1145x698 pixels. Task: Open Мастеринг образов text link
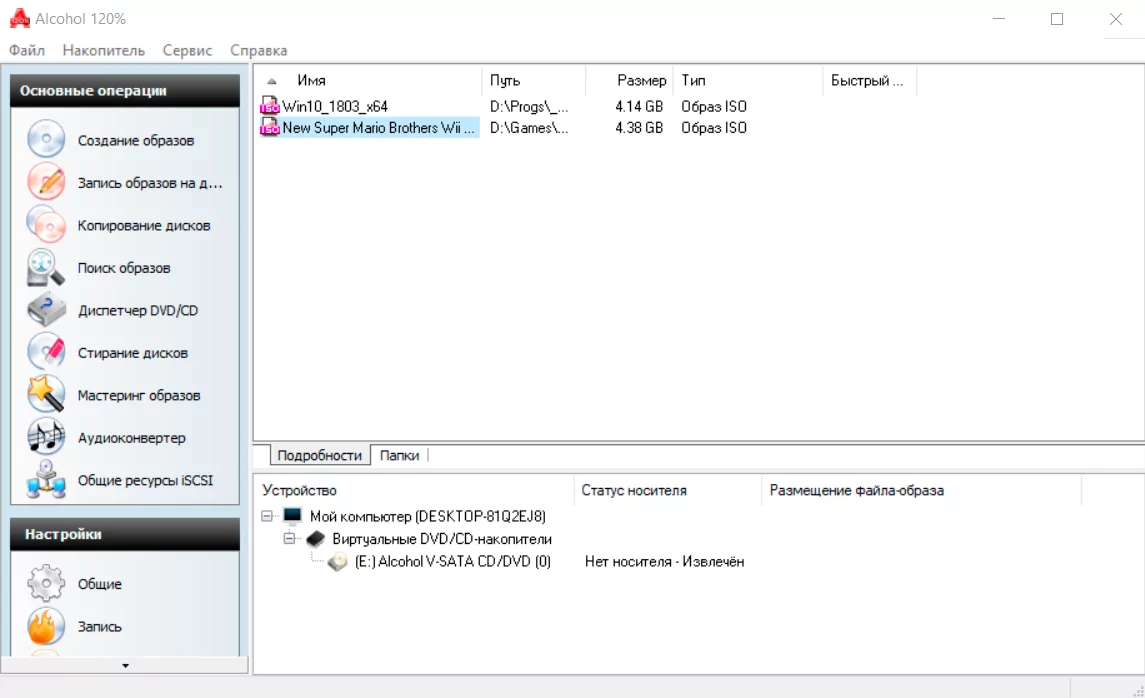(x=139, y=395)
